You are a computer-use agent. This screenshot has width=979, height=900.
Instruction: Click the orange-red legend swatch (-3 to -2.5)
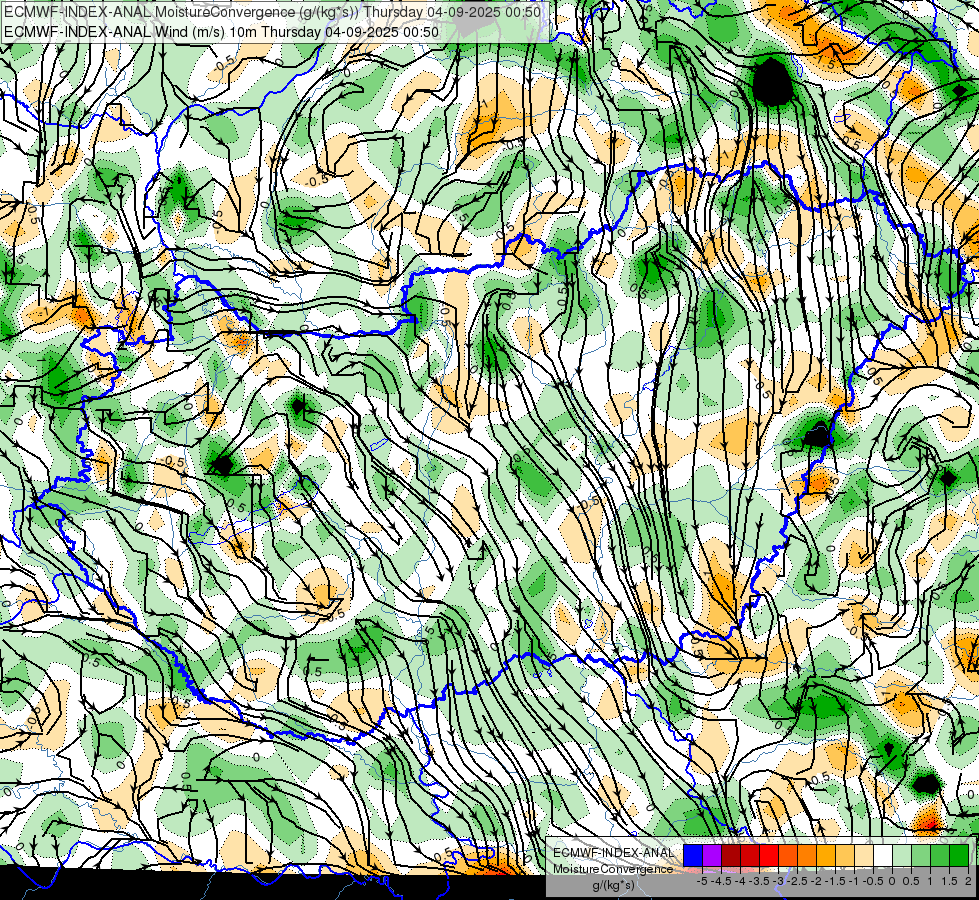point(788,856)
